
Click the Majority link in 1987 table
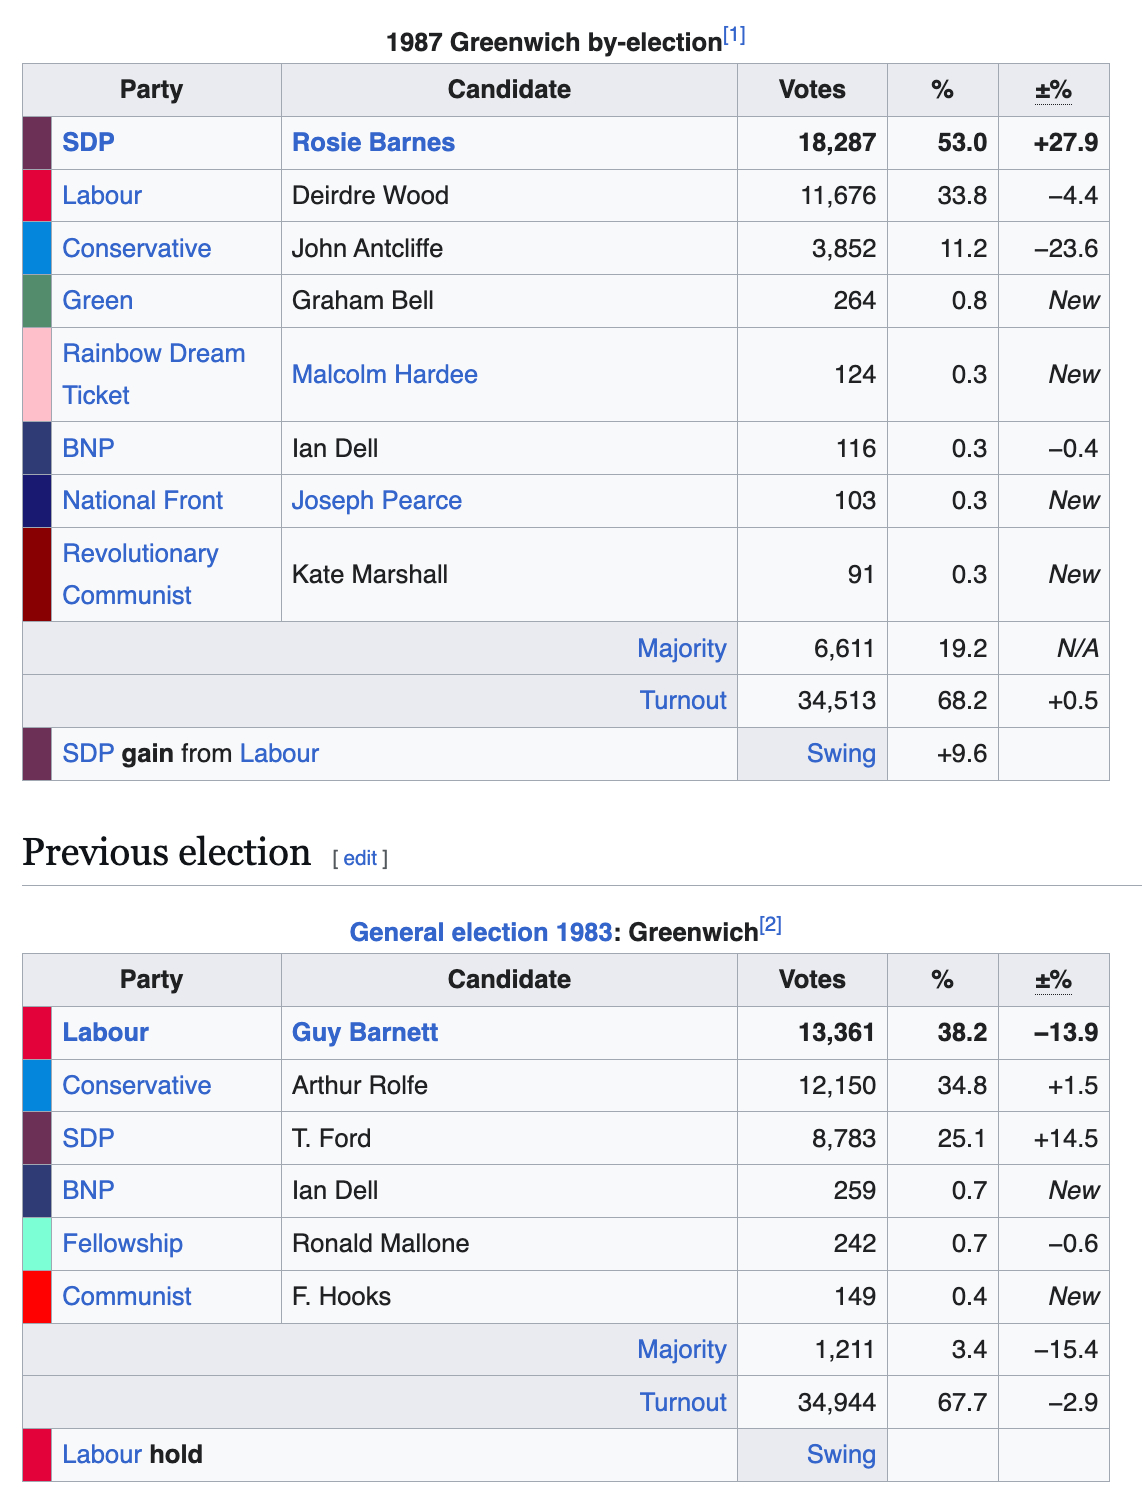pyautogui.click(x=681, y=648)
